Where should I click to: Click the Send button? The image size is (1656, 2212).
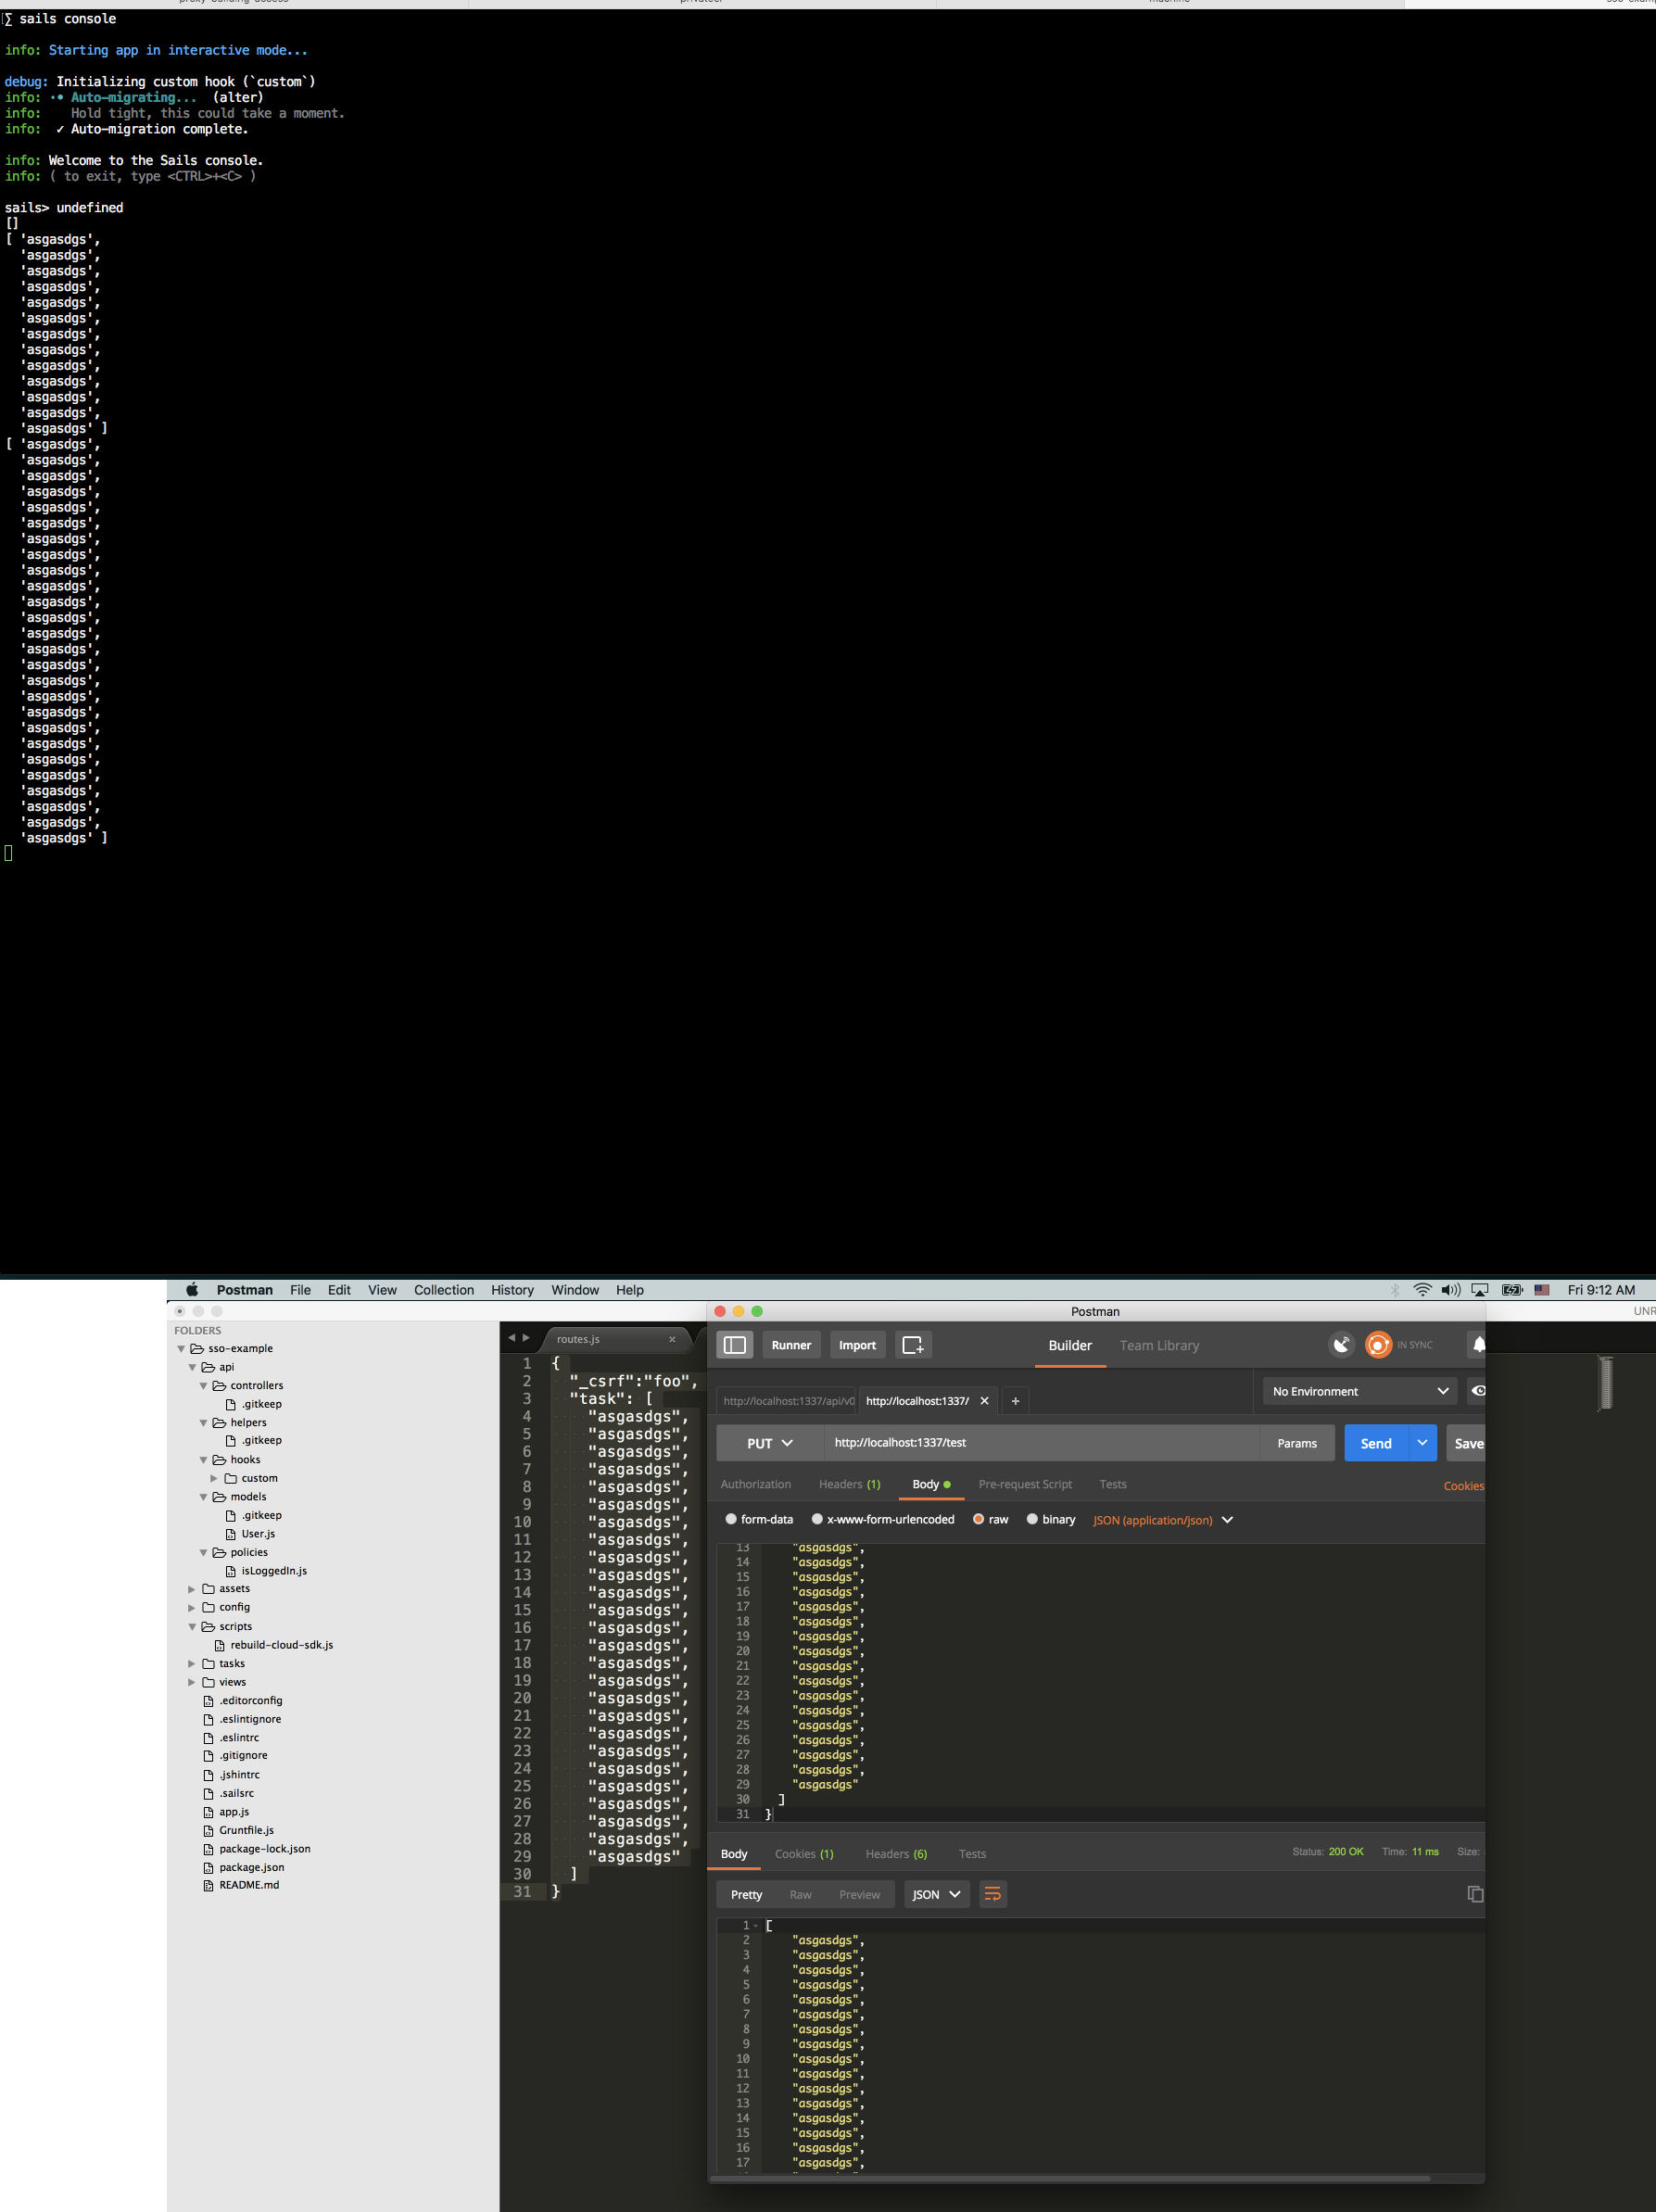coord(1375,1443)
